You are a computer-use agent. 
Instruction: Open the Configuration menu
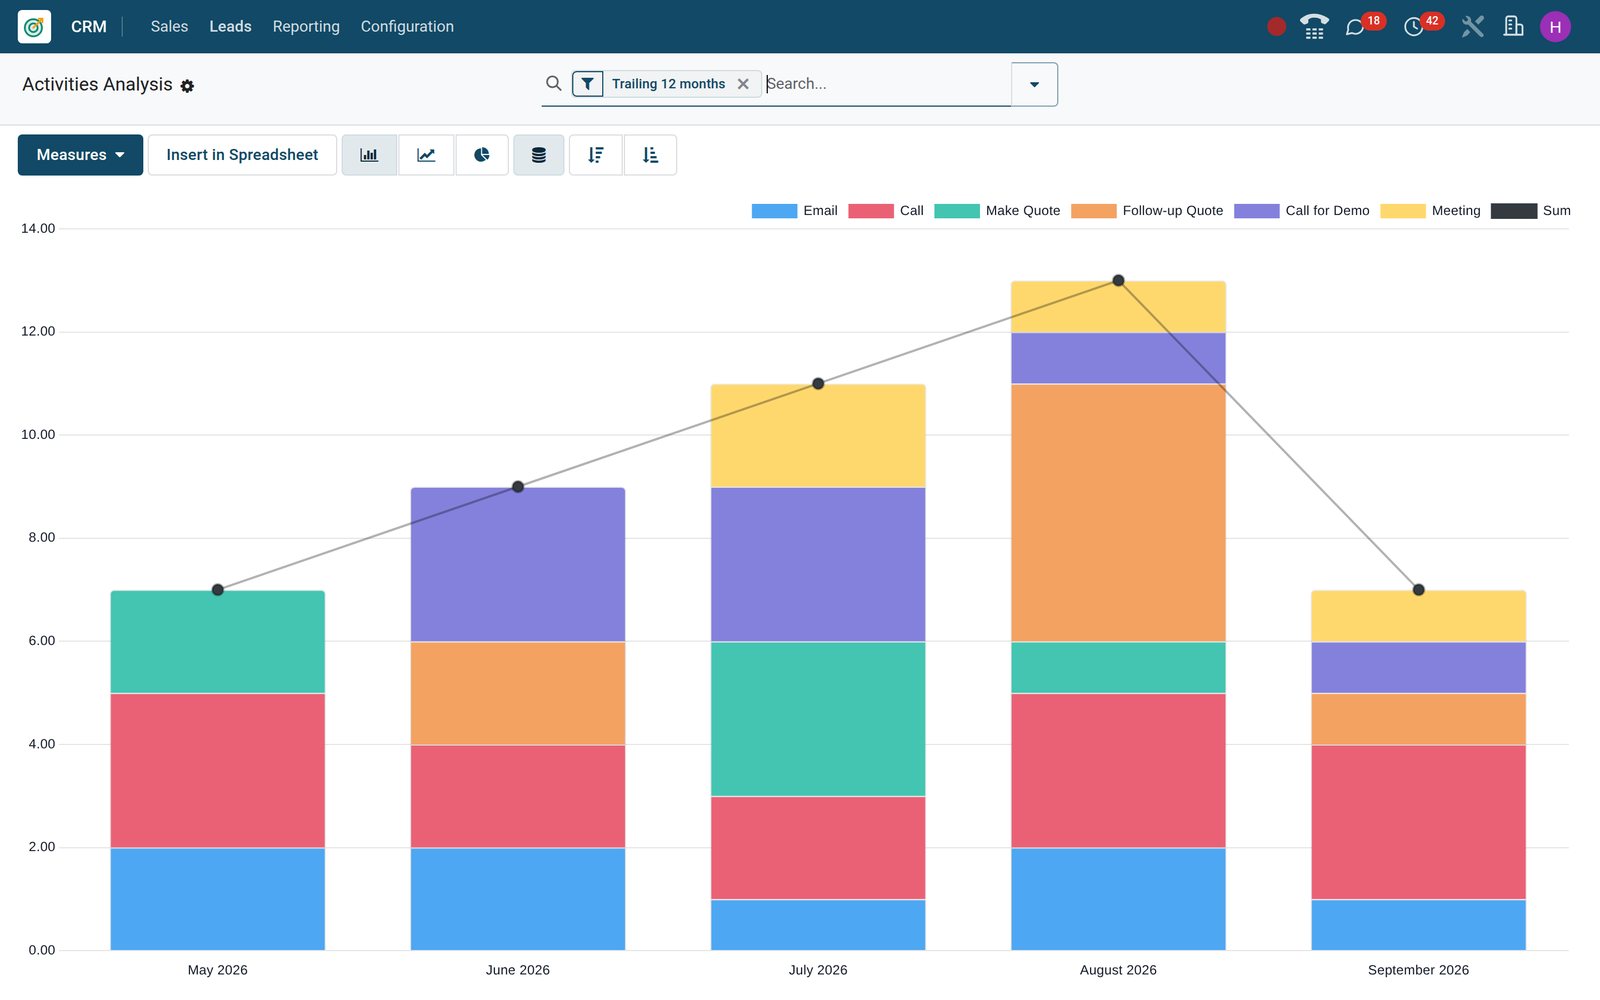click(x=407, y=27)
